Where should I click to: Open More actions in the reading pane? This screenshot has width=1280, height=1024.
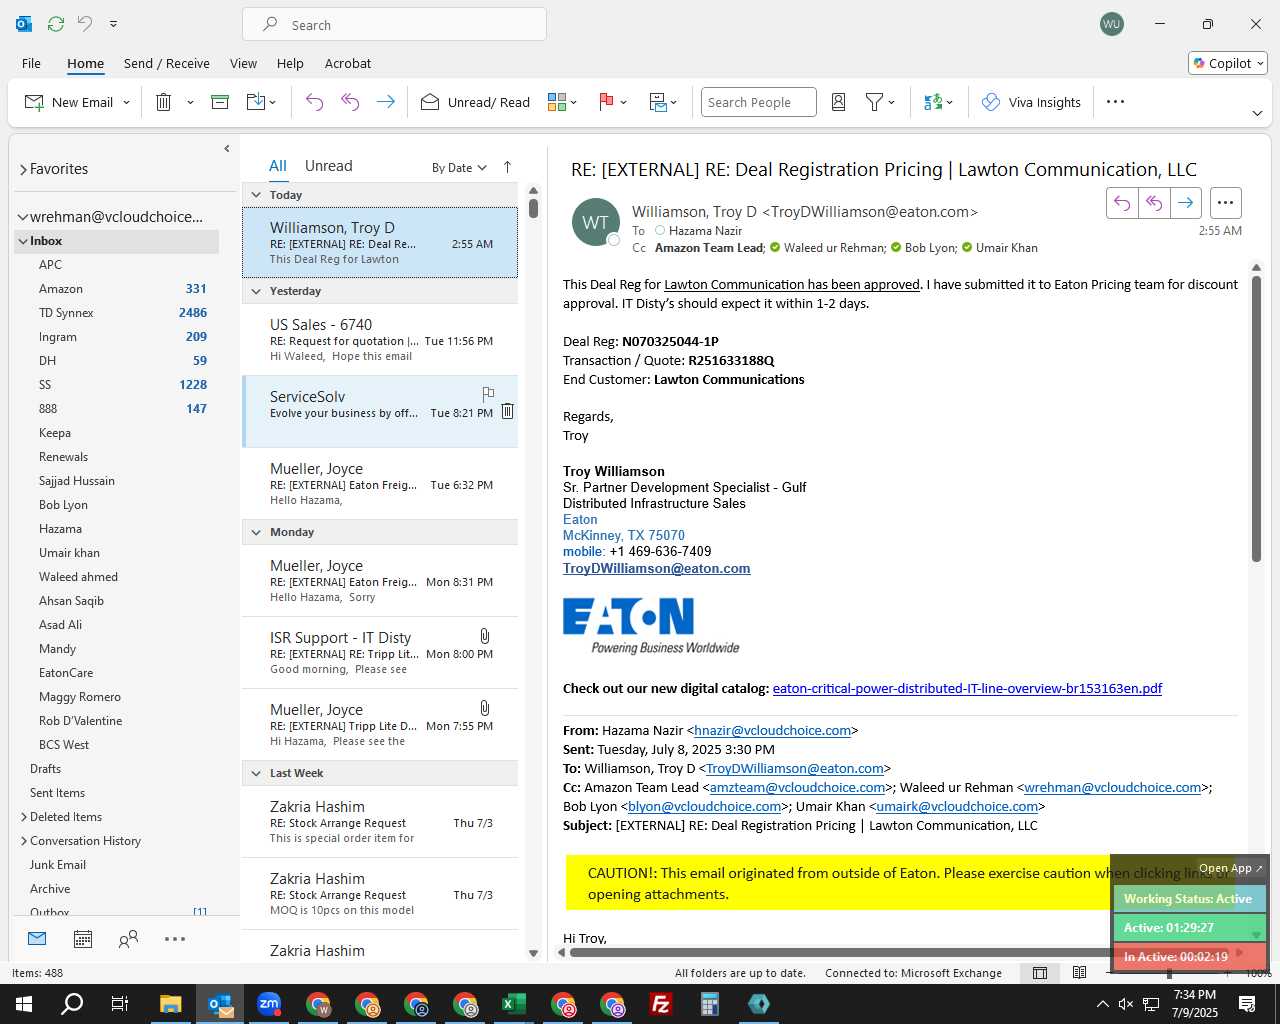(1225, 203)
